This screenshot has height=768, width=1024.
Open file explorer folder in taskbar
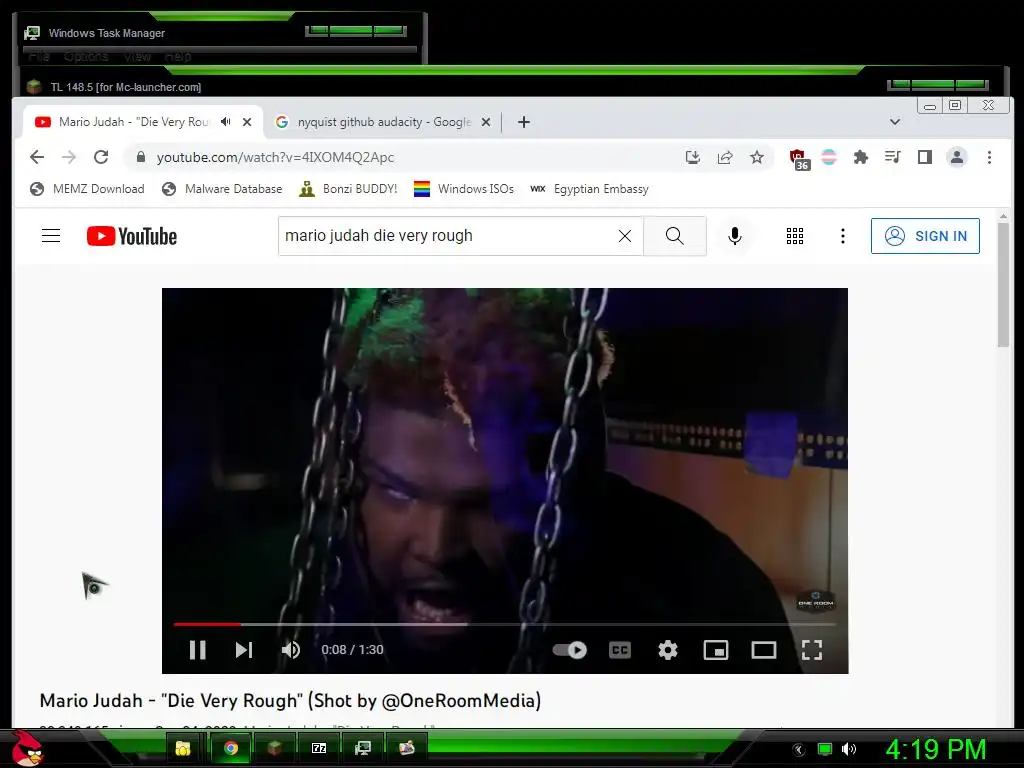[183, 748]
